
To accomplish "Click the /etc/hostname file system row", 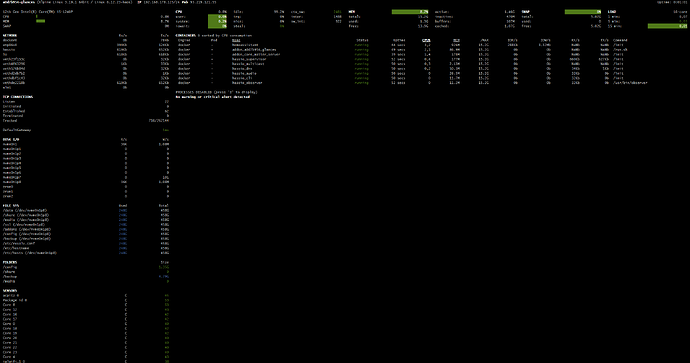I will point(86,248).
